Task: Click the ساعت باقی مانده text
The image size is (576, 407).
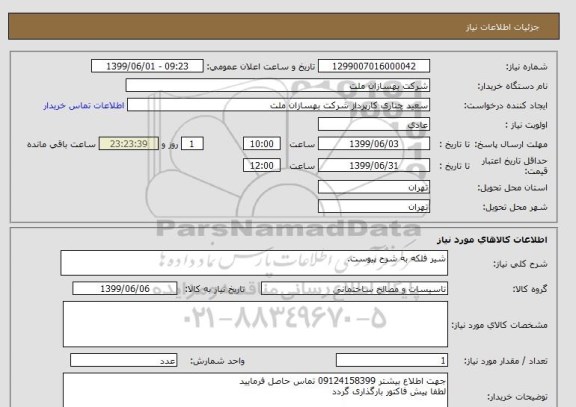Action: [61, 144]
